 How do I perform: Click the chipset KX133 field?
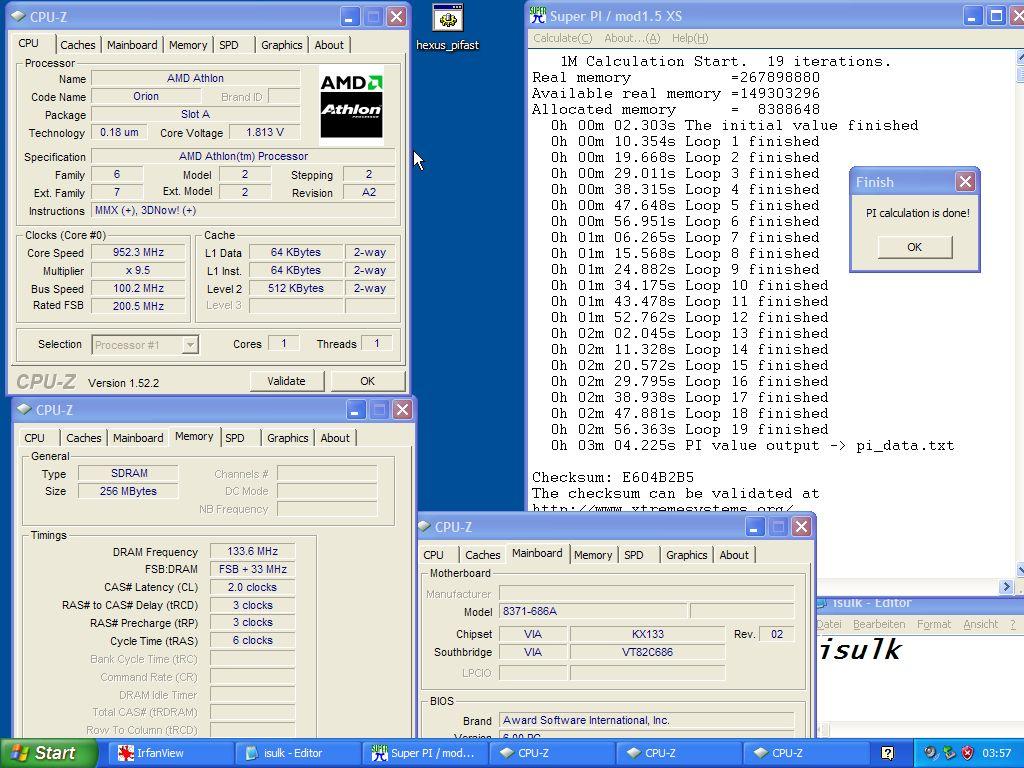pos(647,633)
